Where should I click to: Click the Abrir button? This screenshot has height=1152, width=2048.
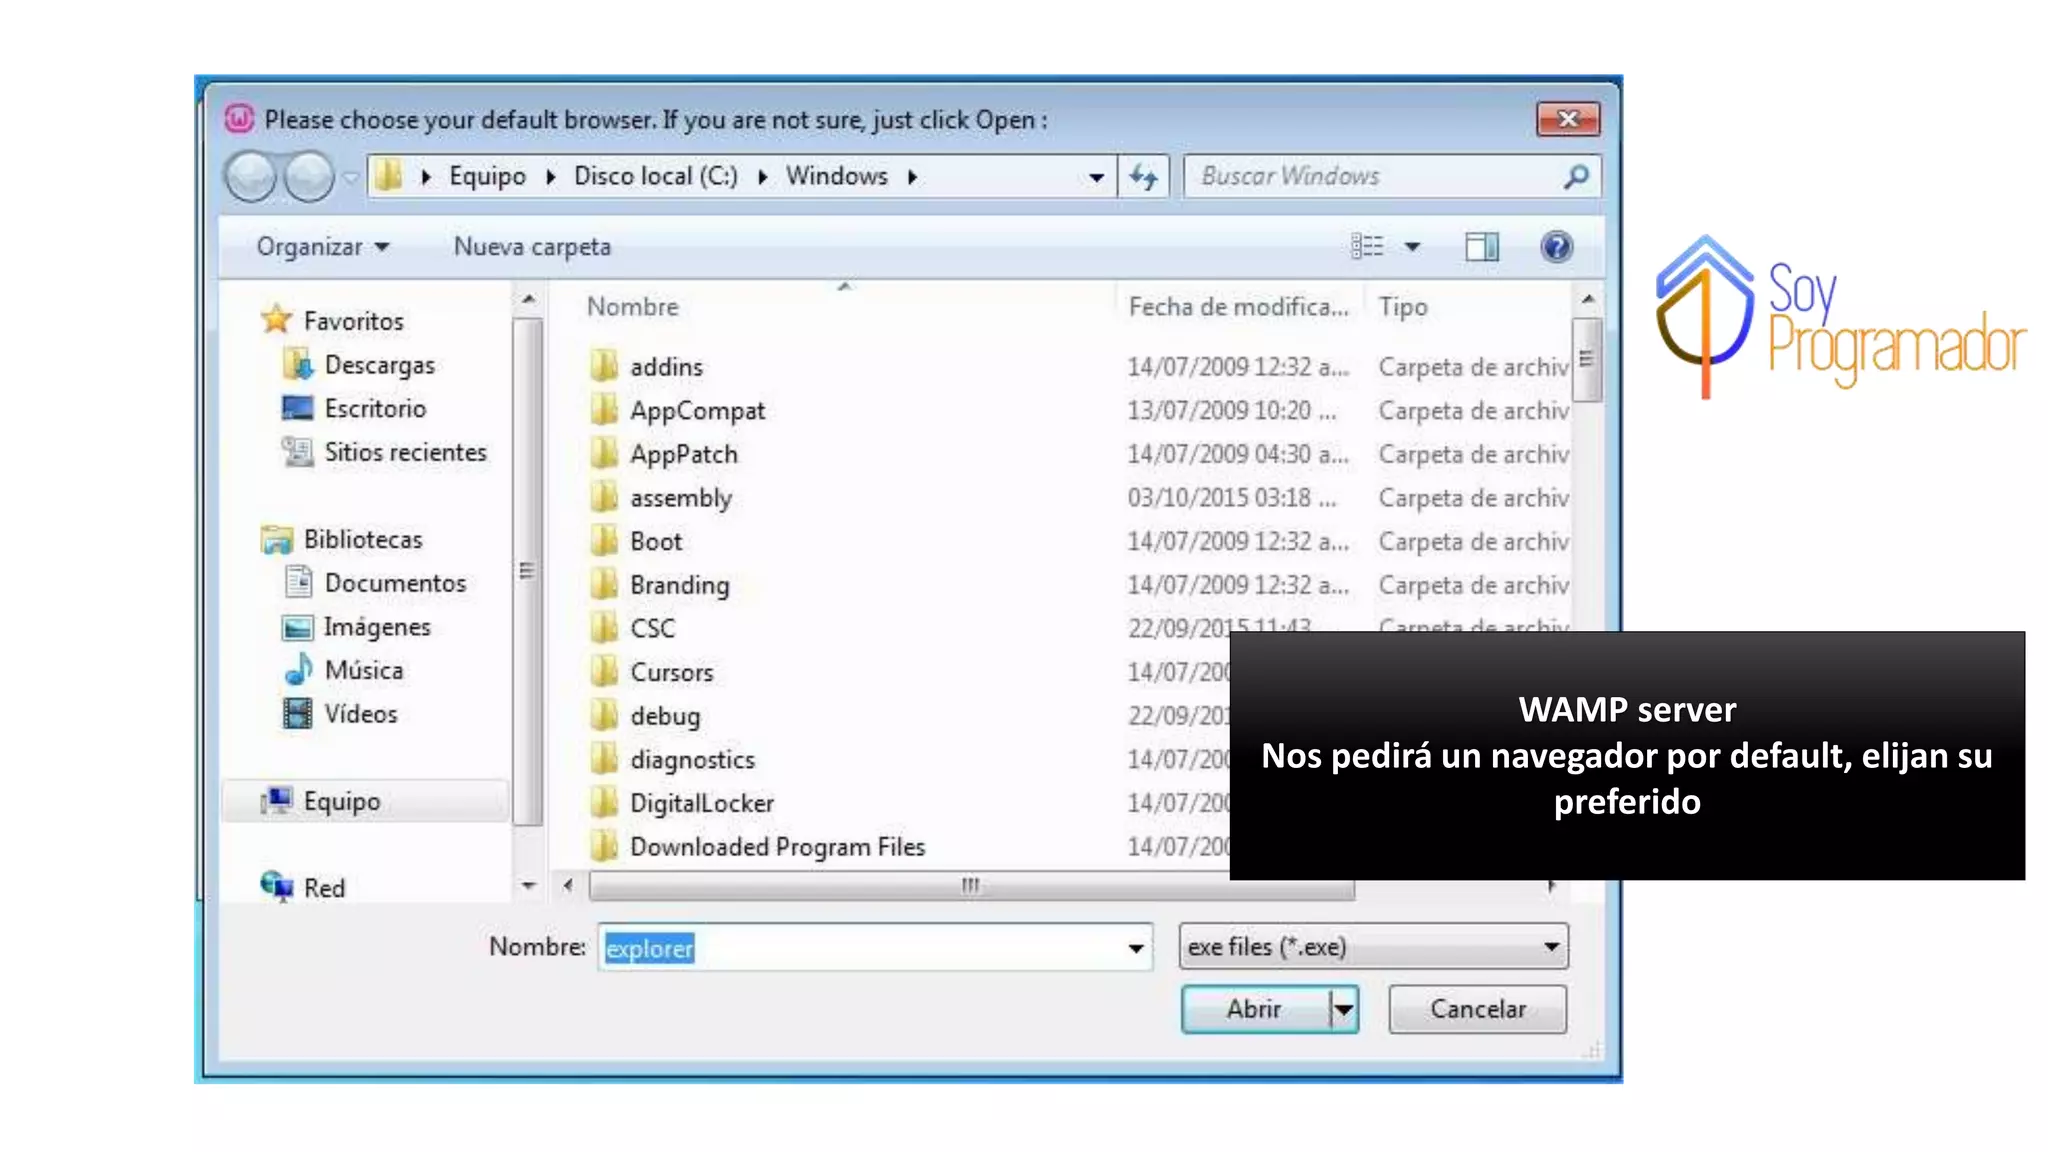coord(1255,1009)
